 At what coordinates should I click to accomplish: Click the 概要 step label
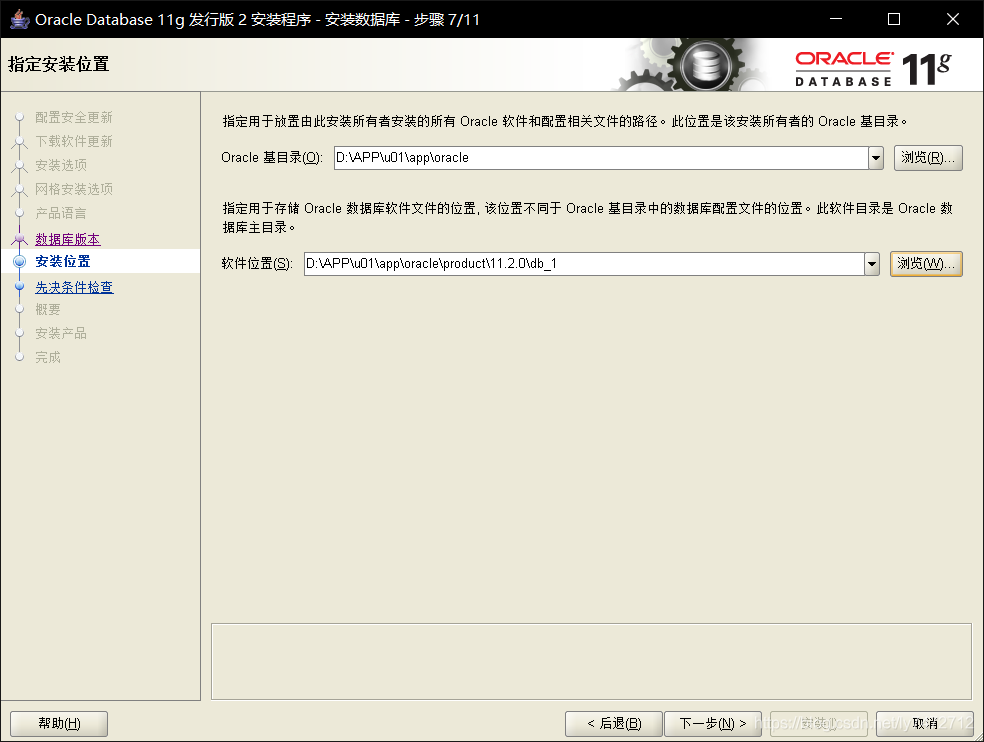[48, 309]
